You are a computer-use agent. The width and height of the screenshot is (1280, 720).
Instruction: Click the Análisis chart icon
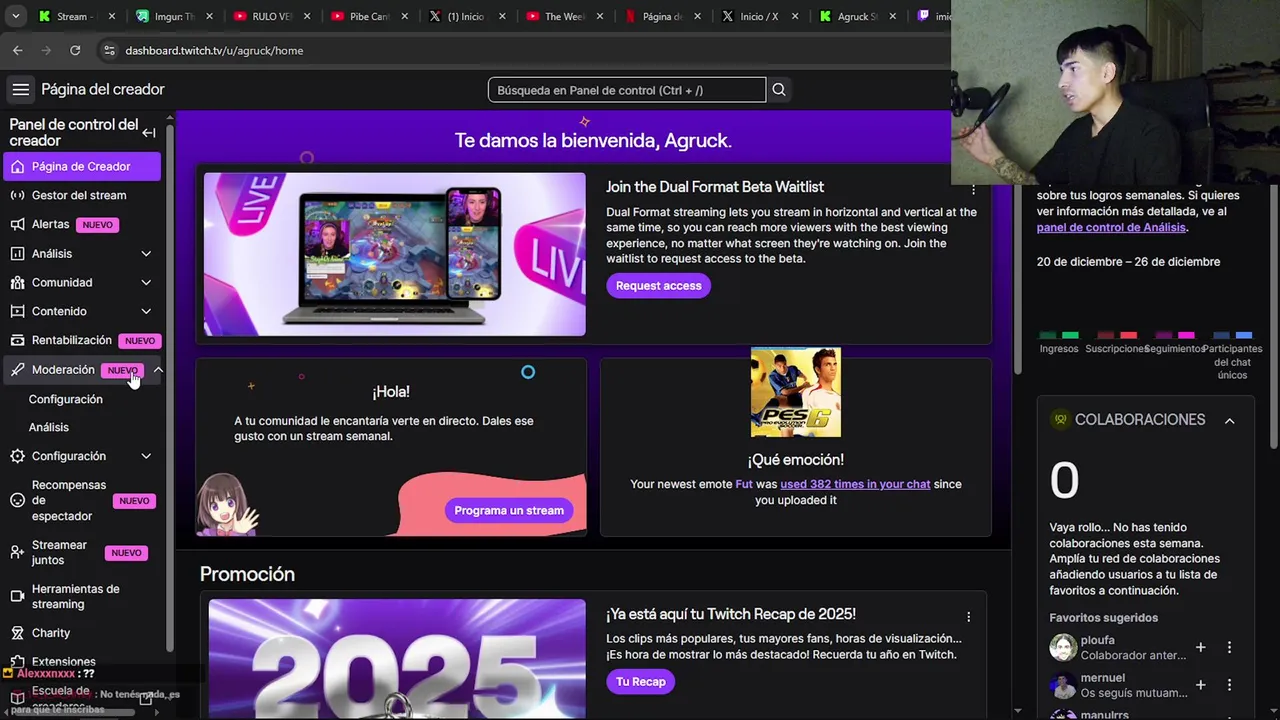(17, 254)
